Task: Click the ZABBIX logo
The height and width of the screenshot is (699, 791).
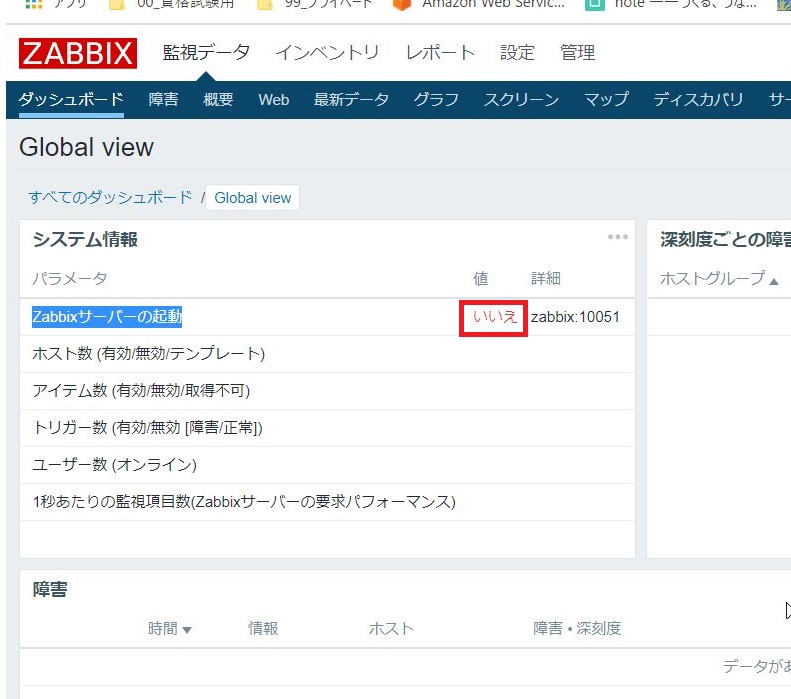Action: (78, 53)
